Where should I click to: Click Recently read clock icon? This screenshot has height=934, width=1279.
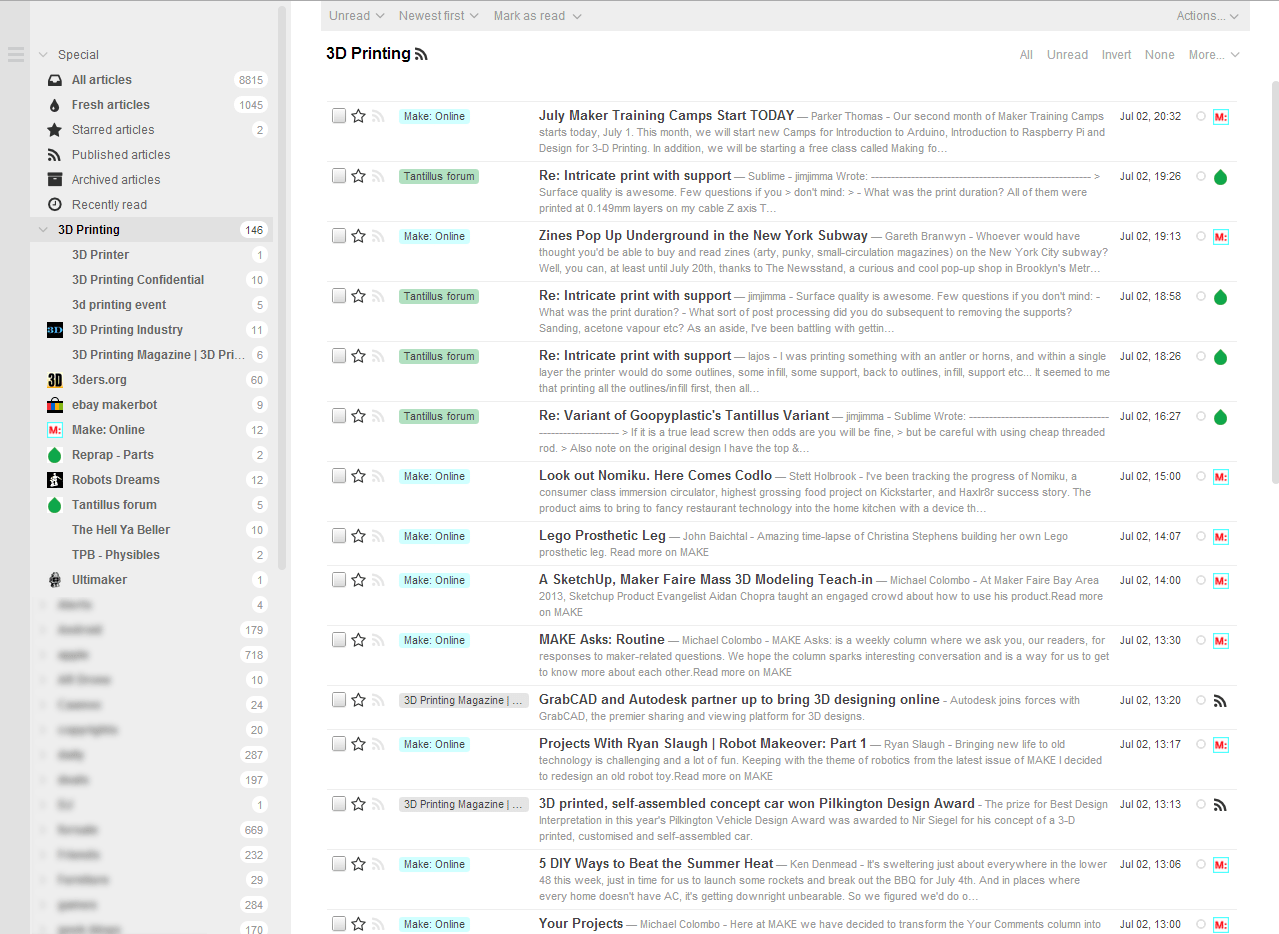(55, 205)
